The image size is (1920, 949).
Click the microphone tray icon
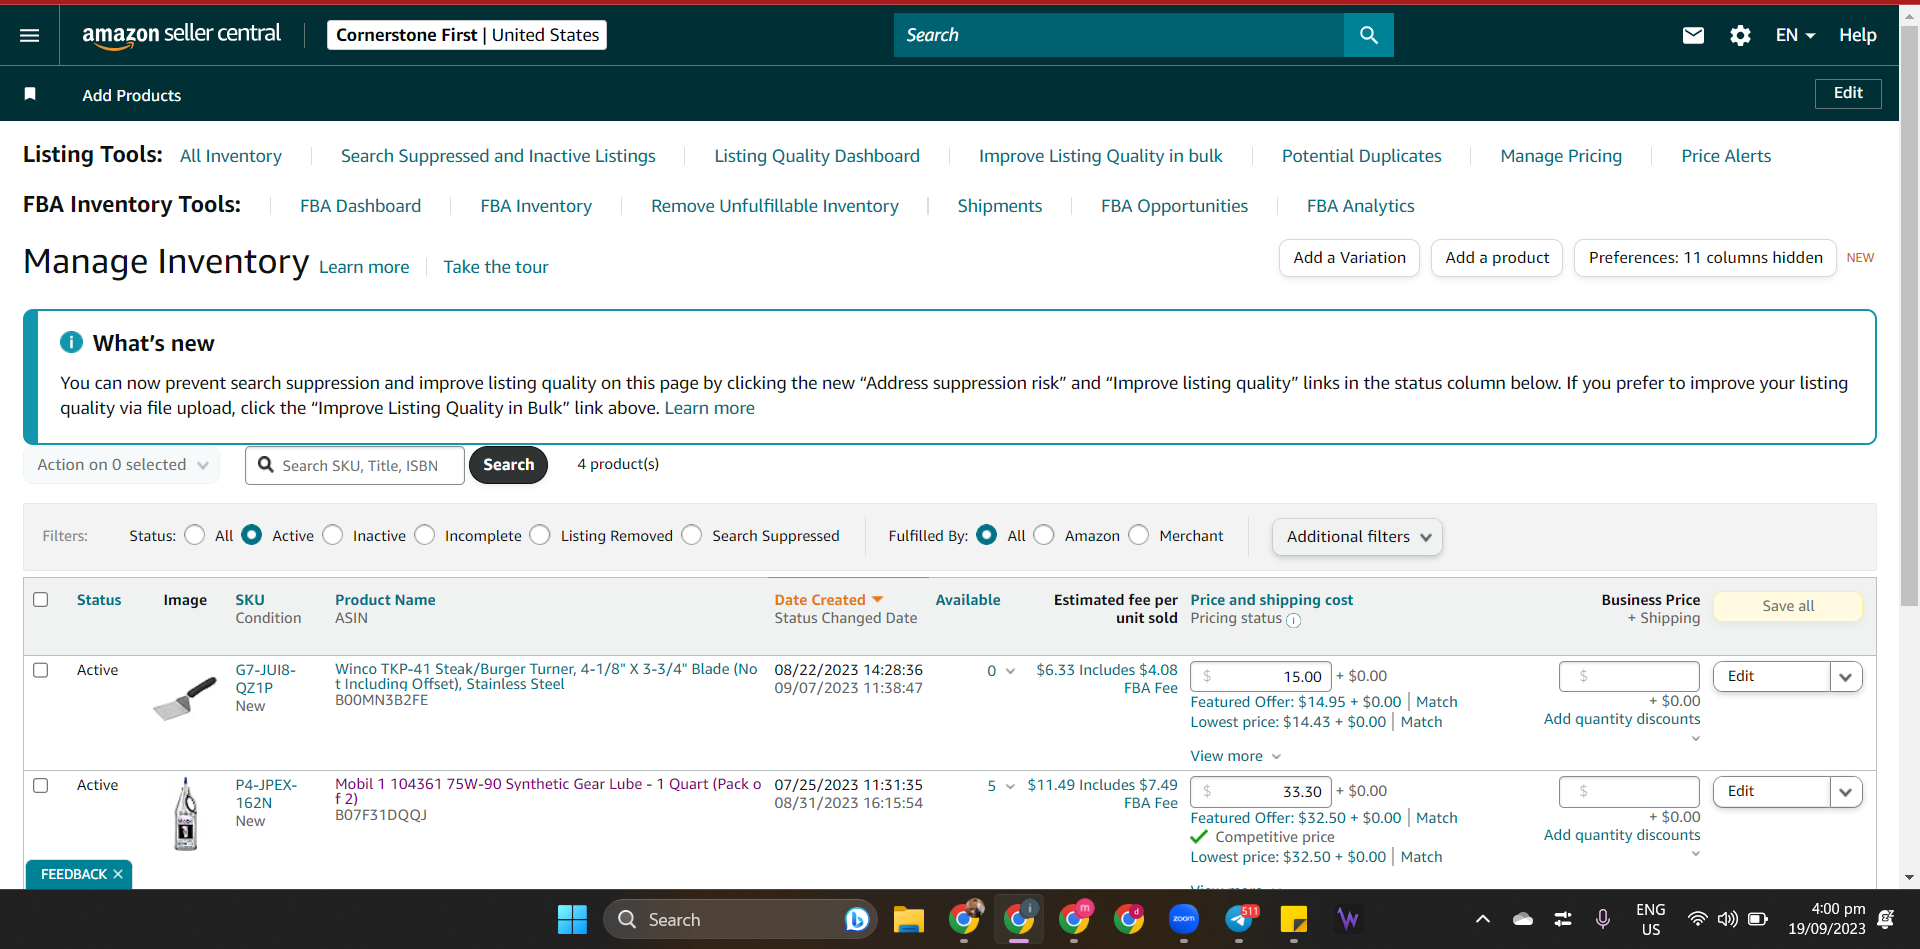[x=1603, y=919]
